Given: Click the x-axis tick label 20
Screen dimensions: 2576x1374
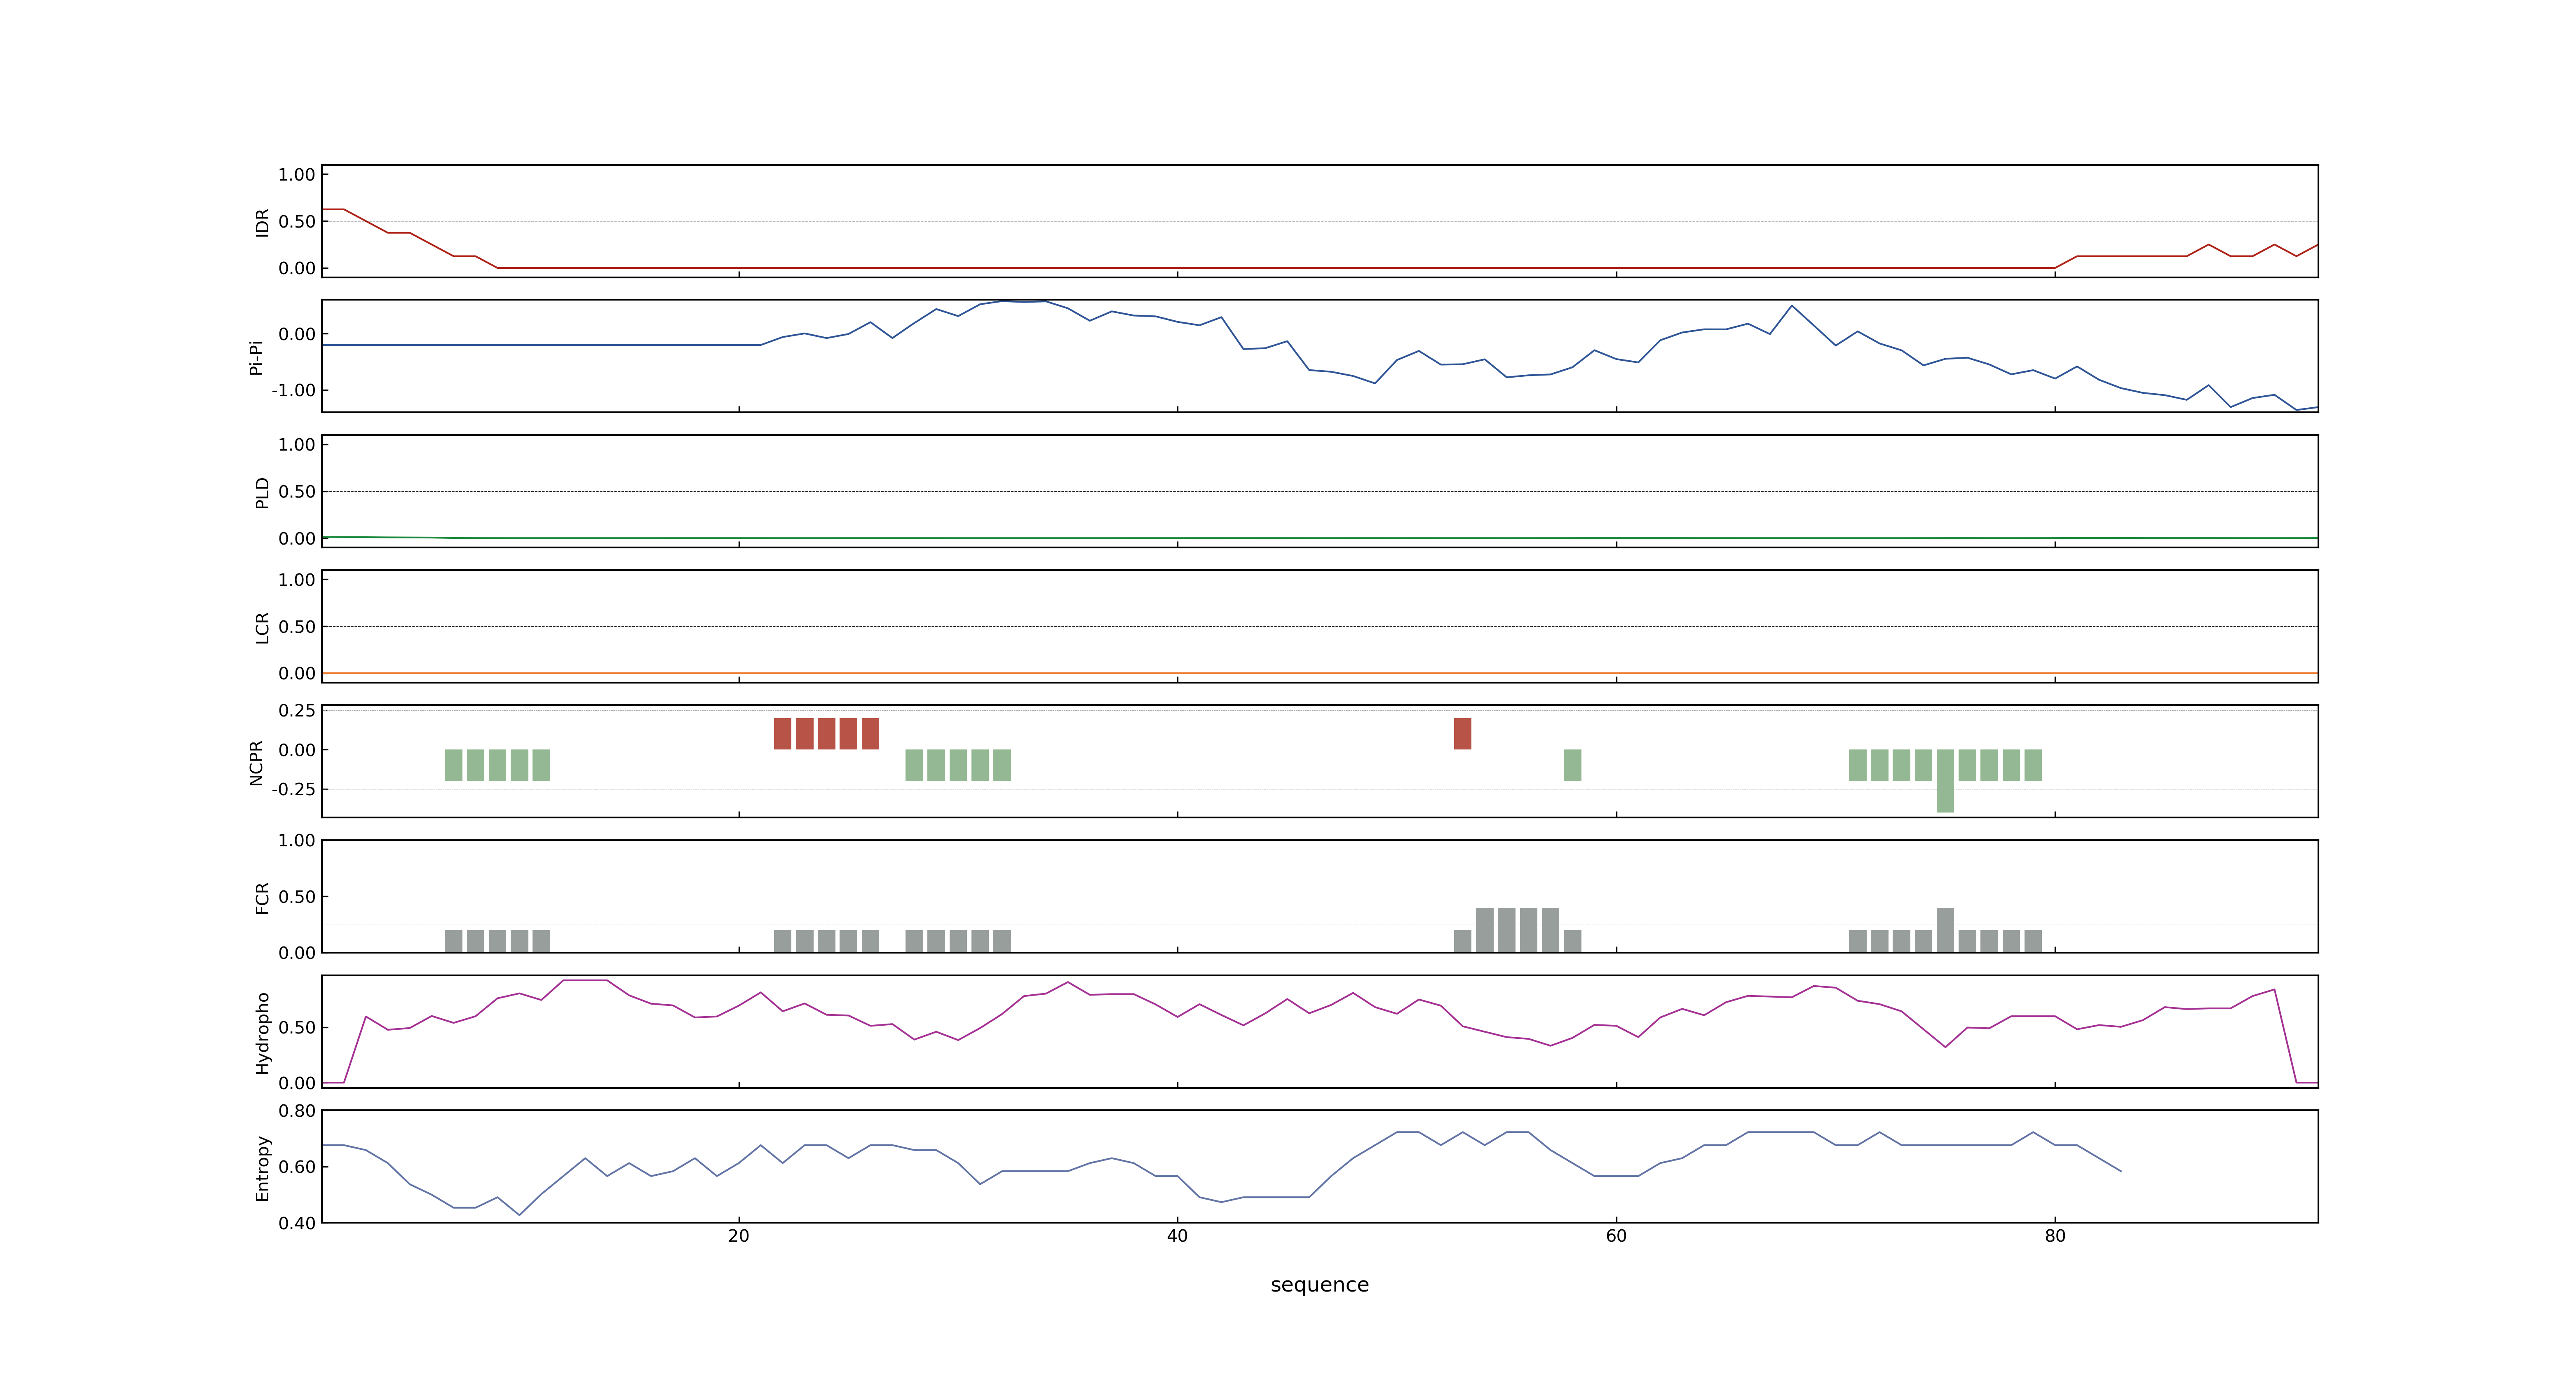Looking at the screenshot, I should coord(739,1236).
